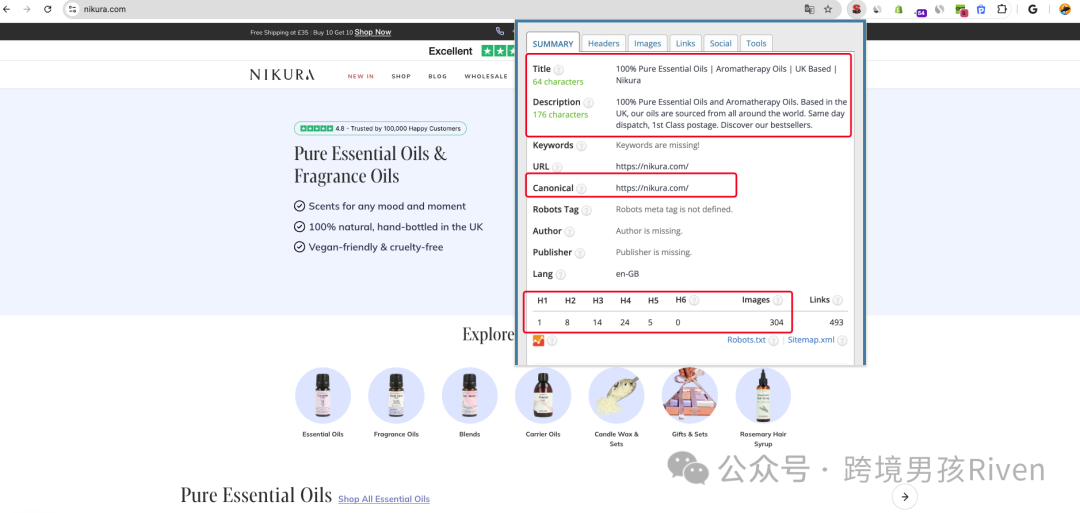The height and width of the screenshot is (513, 1080).
Task: Open the NEW IN menu item
Action: click(361, 76)
